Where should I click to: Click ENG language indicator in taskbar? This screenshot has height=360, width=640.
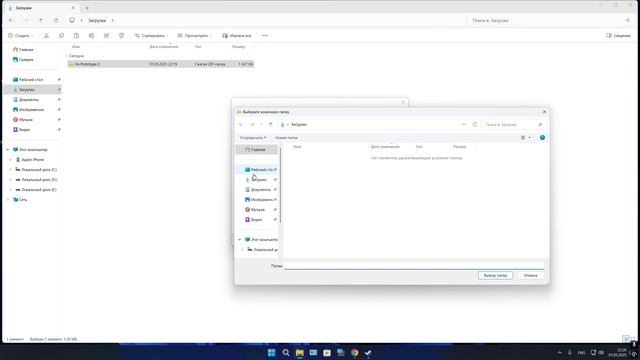[582, 353]
